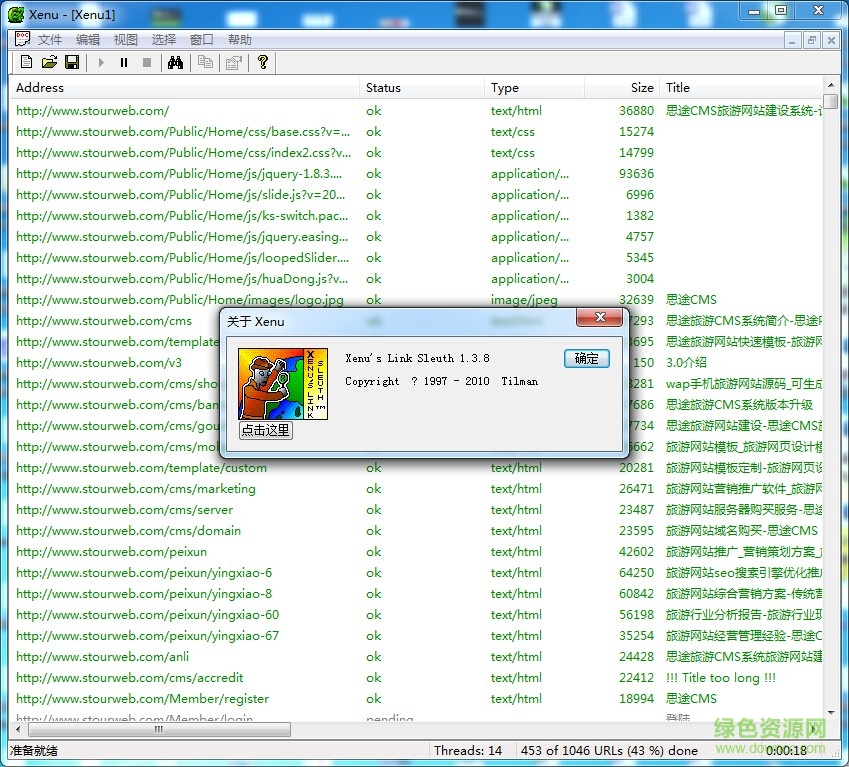Click the vertical scrollbar up arrow
The height and width of the screenshot is (767, 849).
click(x=831, y=87)
